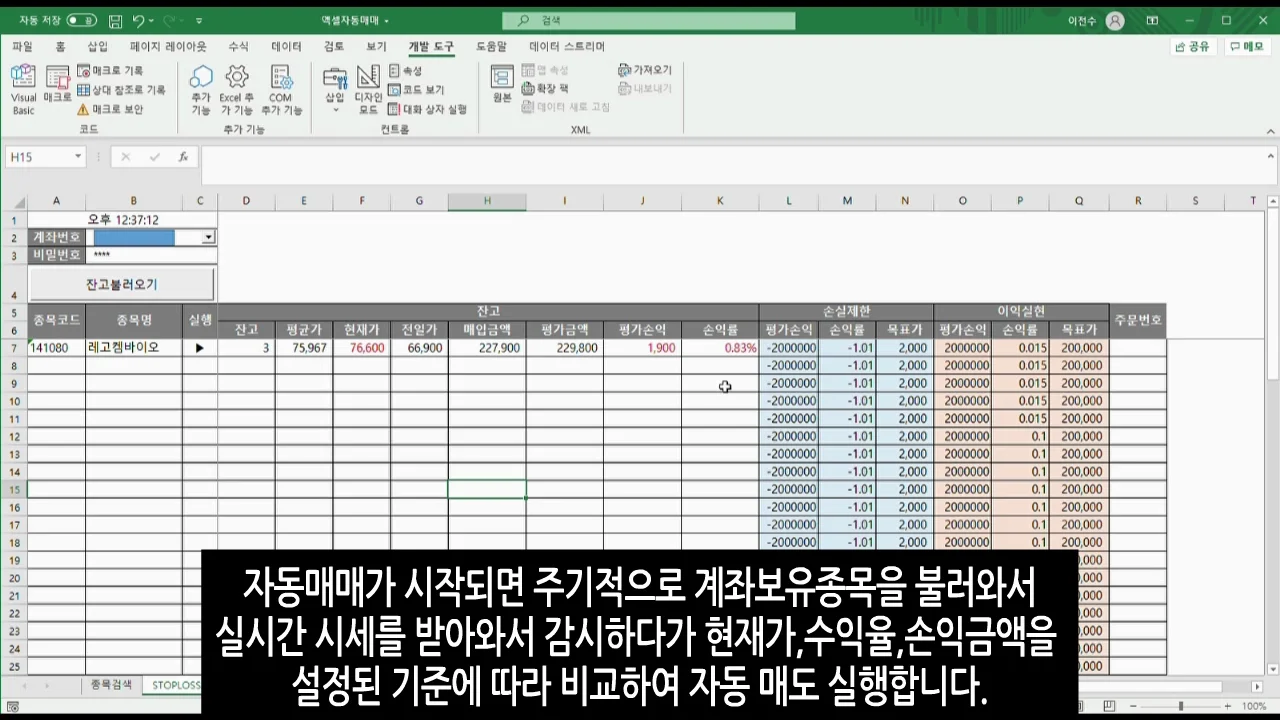The width and height of the screenshot is (1280, 720).
Task: Toggle Design Mode (디자인 모드)
Action: tap(368, 90)
